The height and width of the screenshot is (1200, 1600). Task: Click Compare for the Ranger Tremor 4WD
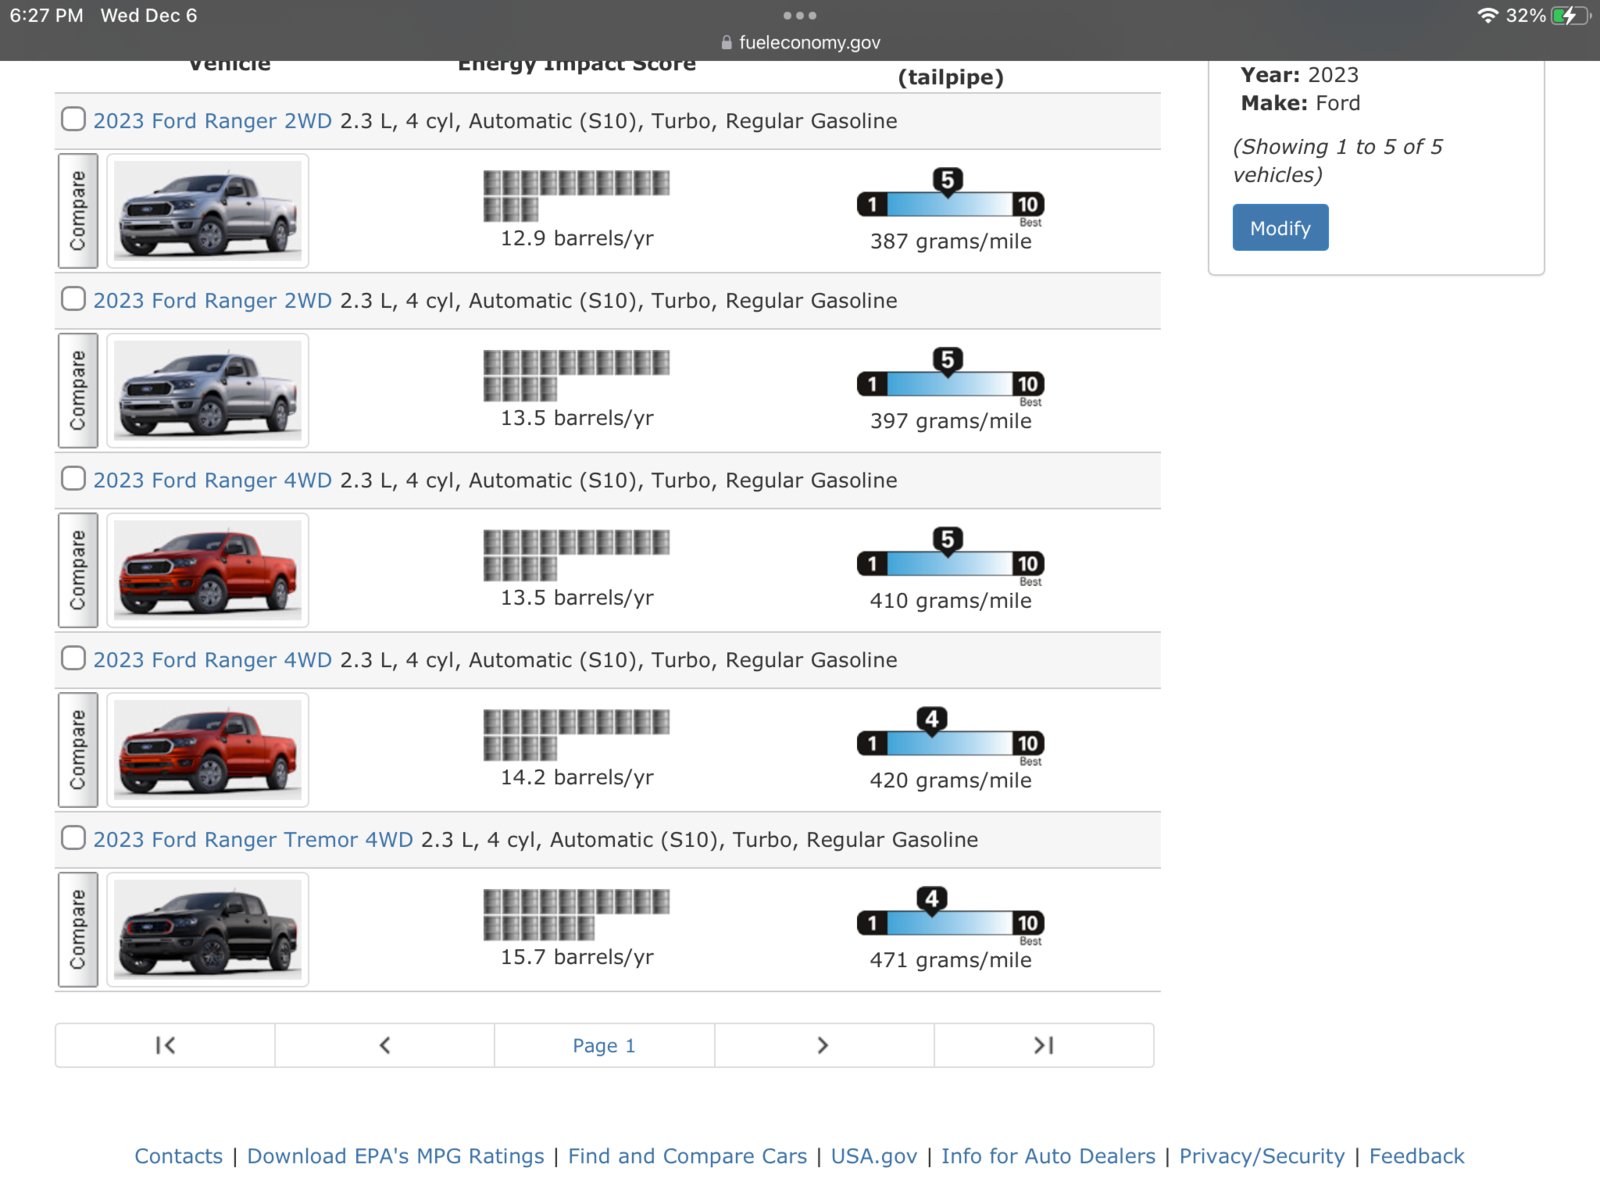point(78,930)
